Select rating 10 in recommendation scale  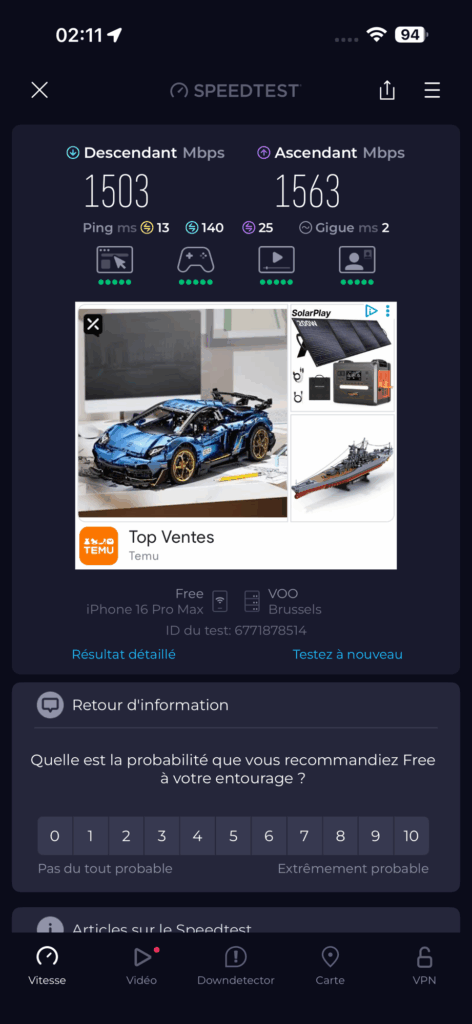coord(411,836)
